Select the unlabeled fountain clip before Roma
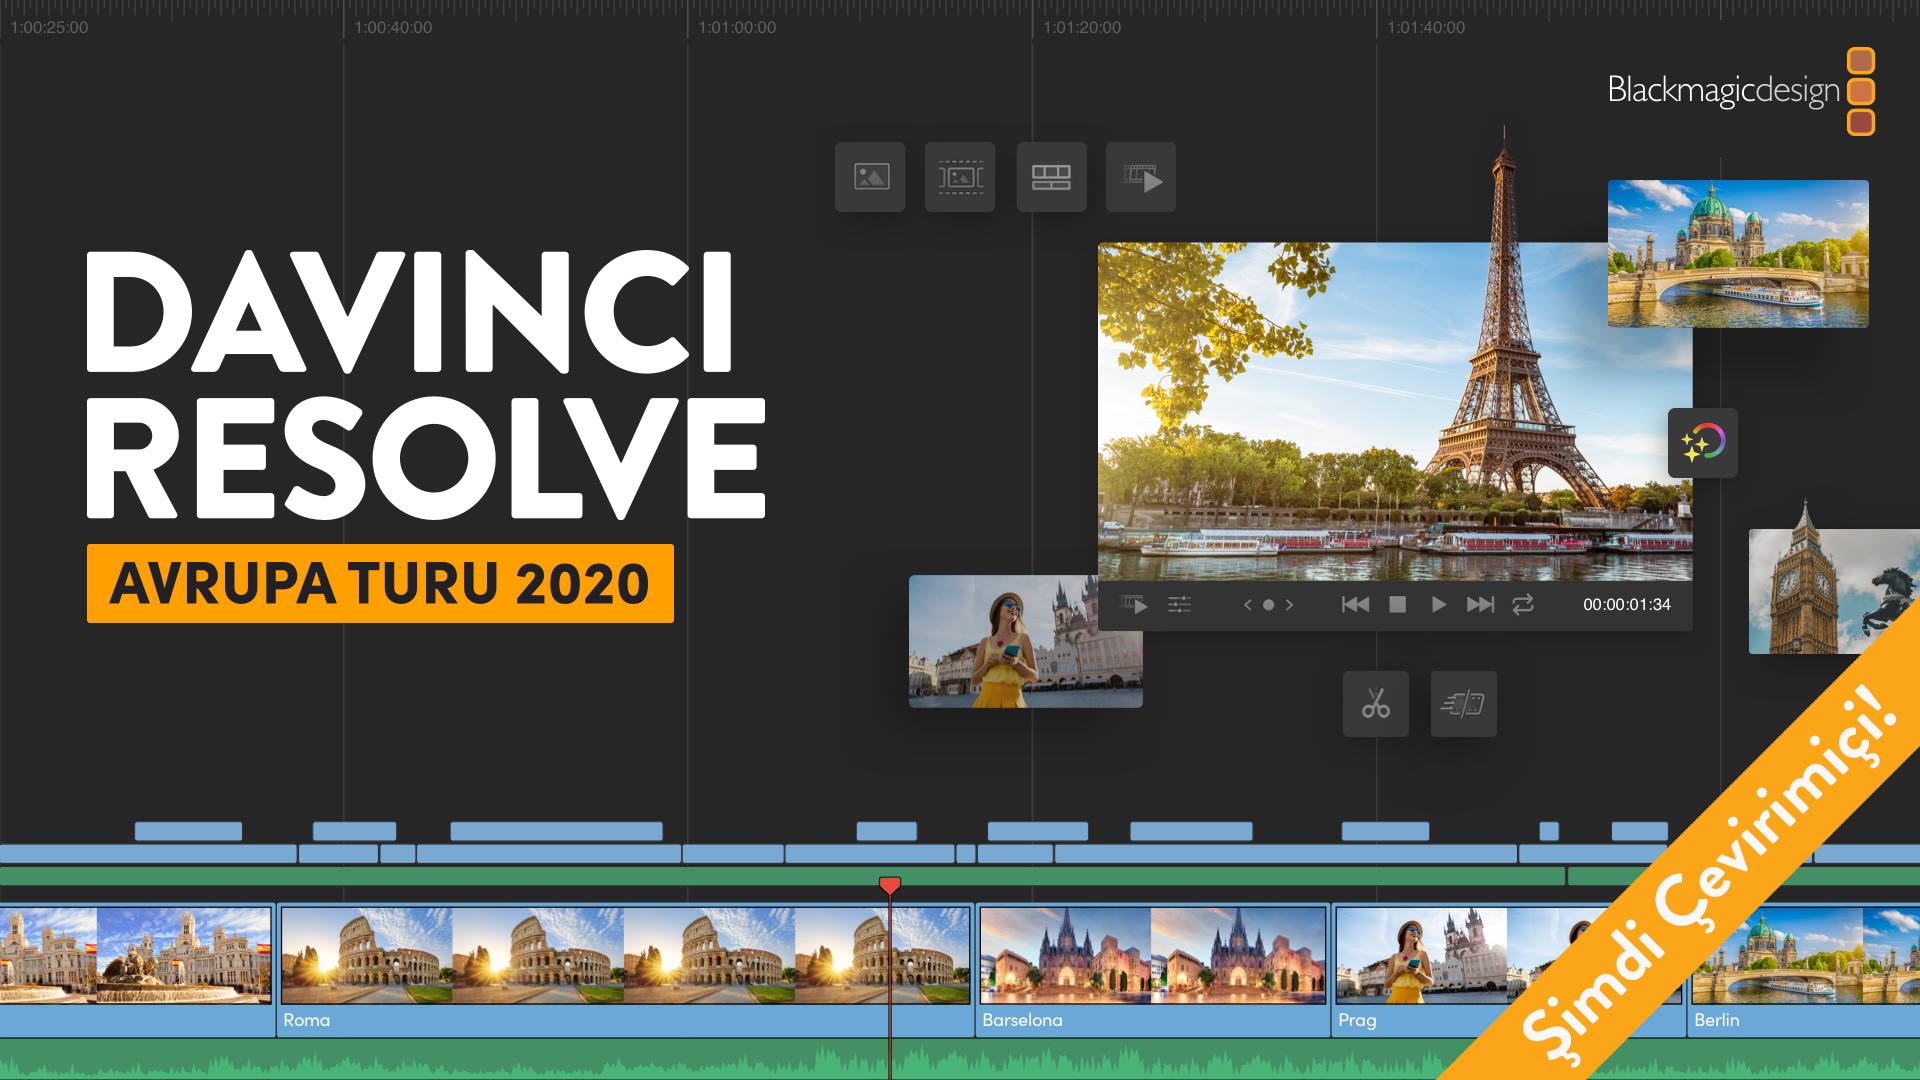Image resolution: width=1920 pixels, height=1080 pixels. click(136, 970)
